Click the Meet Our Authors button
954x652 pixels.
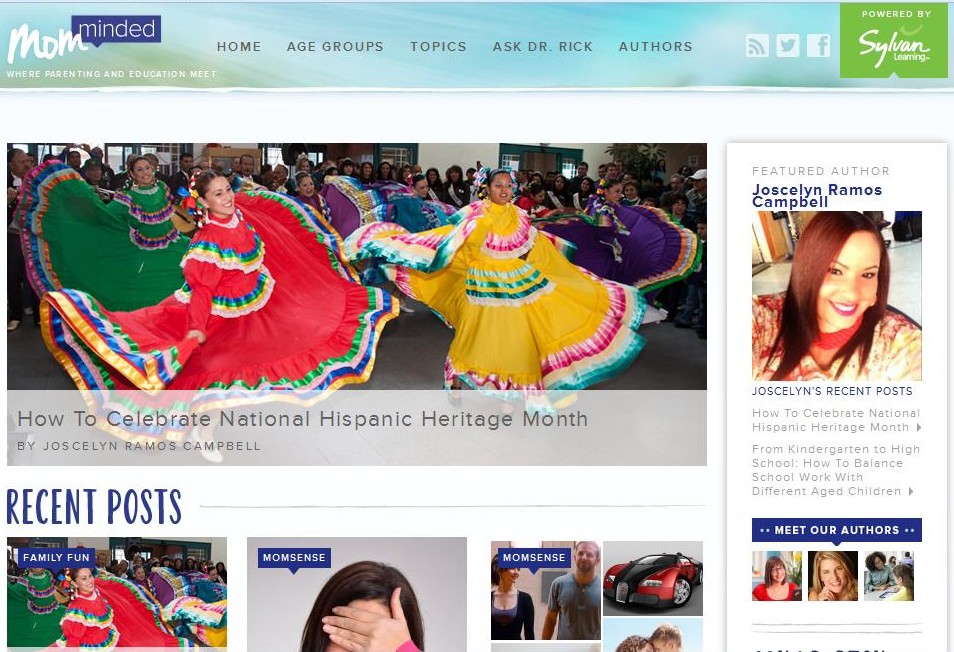pyautogui.click(x=837, y=530)
